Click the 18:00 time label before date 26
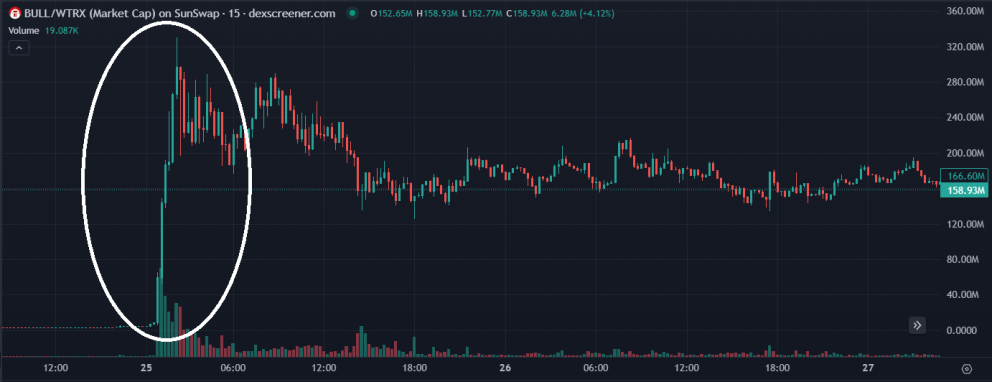Image resolution: width=992 pixels, height=382 pixels. tap(414, 368)
